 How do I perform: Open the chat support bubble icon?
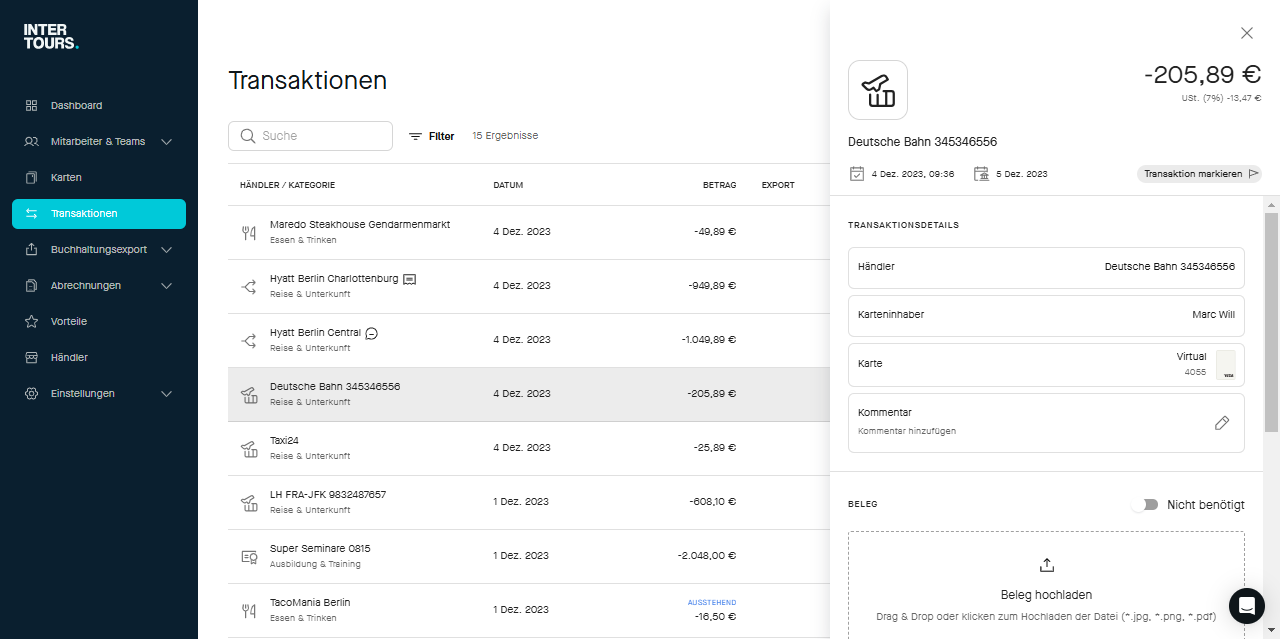click(x=1246, y=605)
